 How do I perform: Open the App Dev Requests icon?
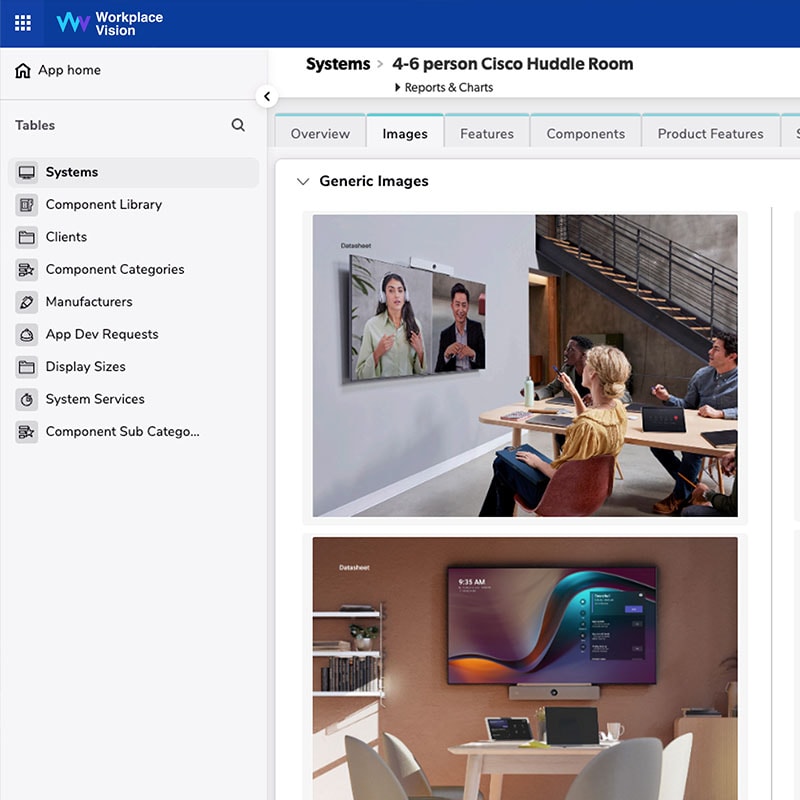pyautogui.click(x=26, y=334)
